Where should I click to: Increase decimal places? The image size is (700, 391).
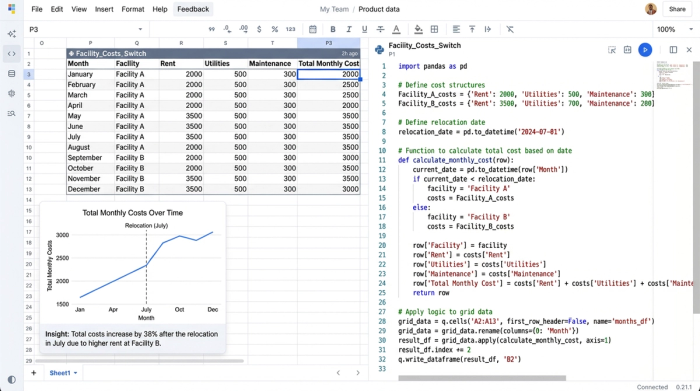[x=243, y=29]
